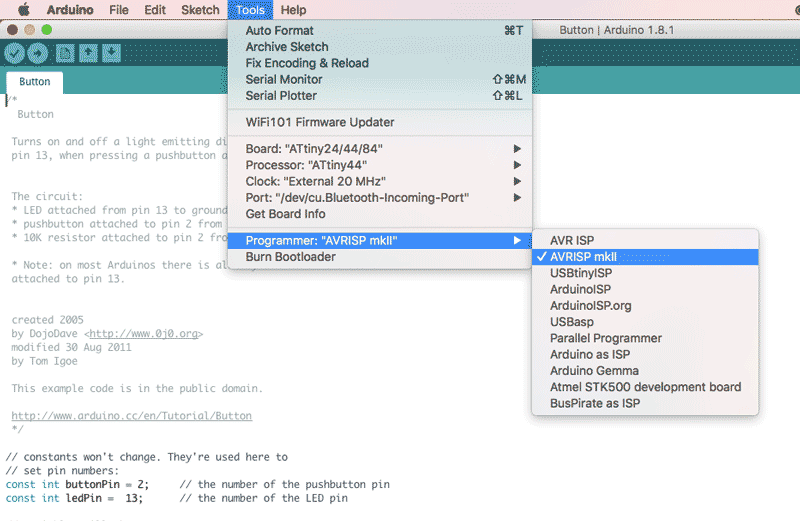Click the Upload arrow toolbar icon
Viewport: 800px width, 521px height.
coord(37,53)
